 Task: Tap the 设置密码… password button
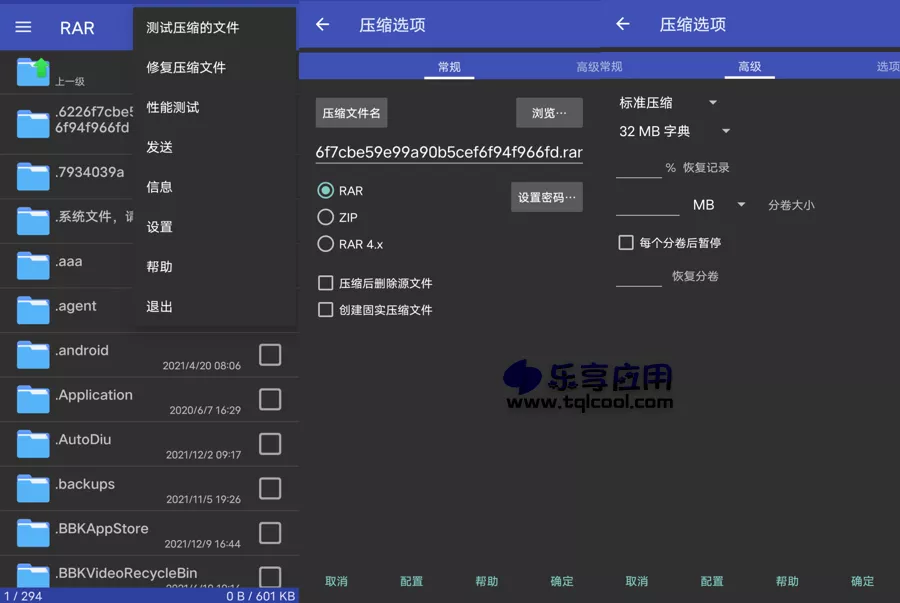(546, 196)
